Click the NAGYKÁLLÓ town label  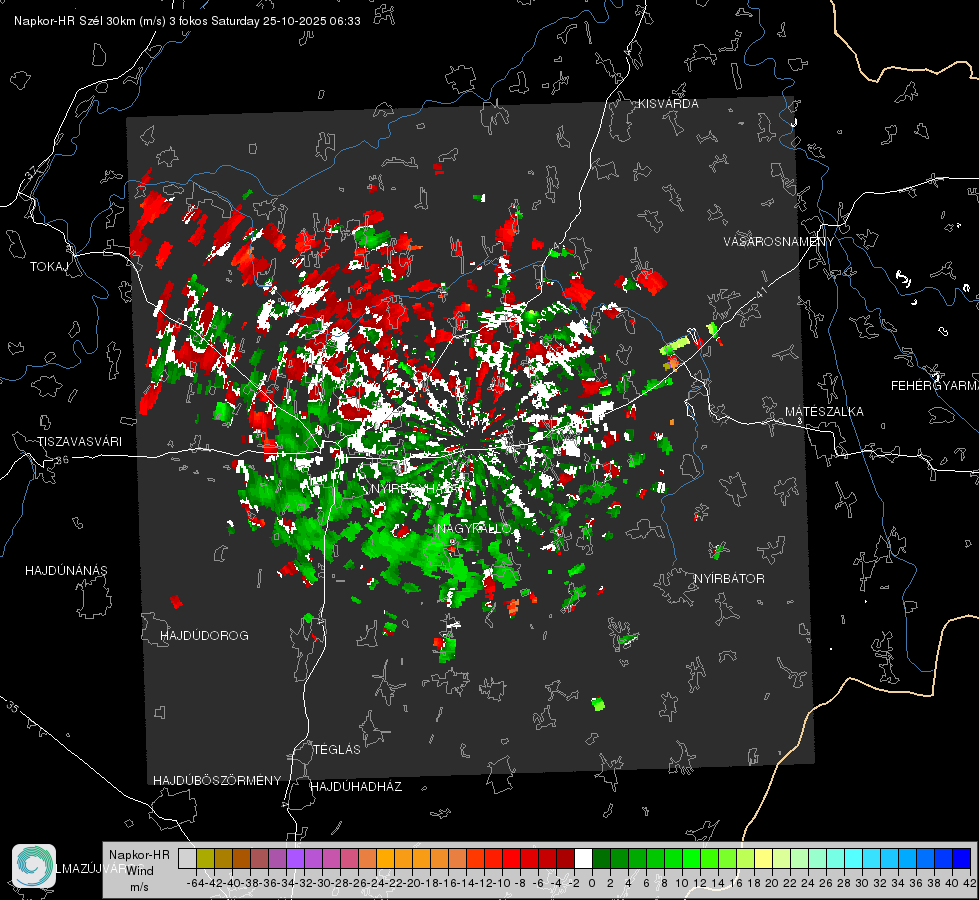tap(474, 529)
